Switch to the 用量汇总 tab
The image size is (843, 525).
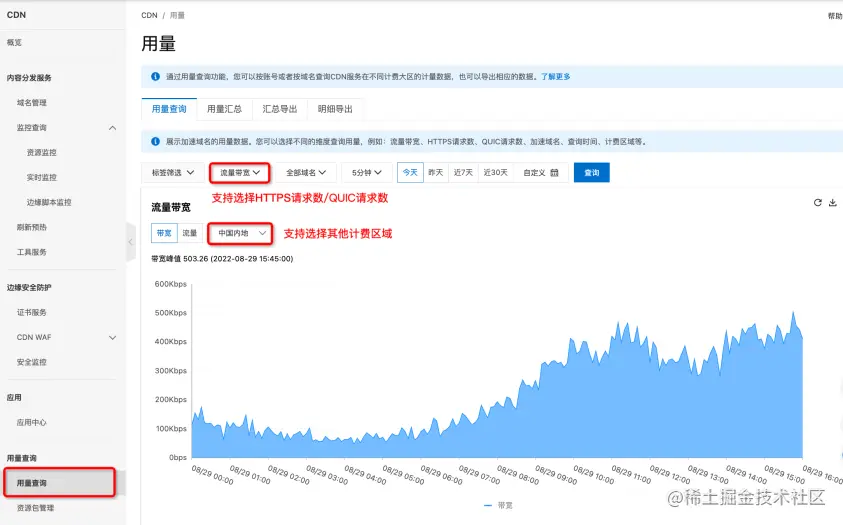[224, 109]
